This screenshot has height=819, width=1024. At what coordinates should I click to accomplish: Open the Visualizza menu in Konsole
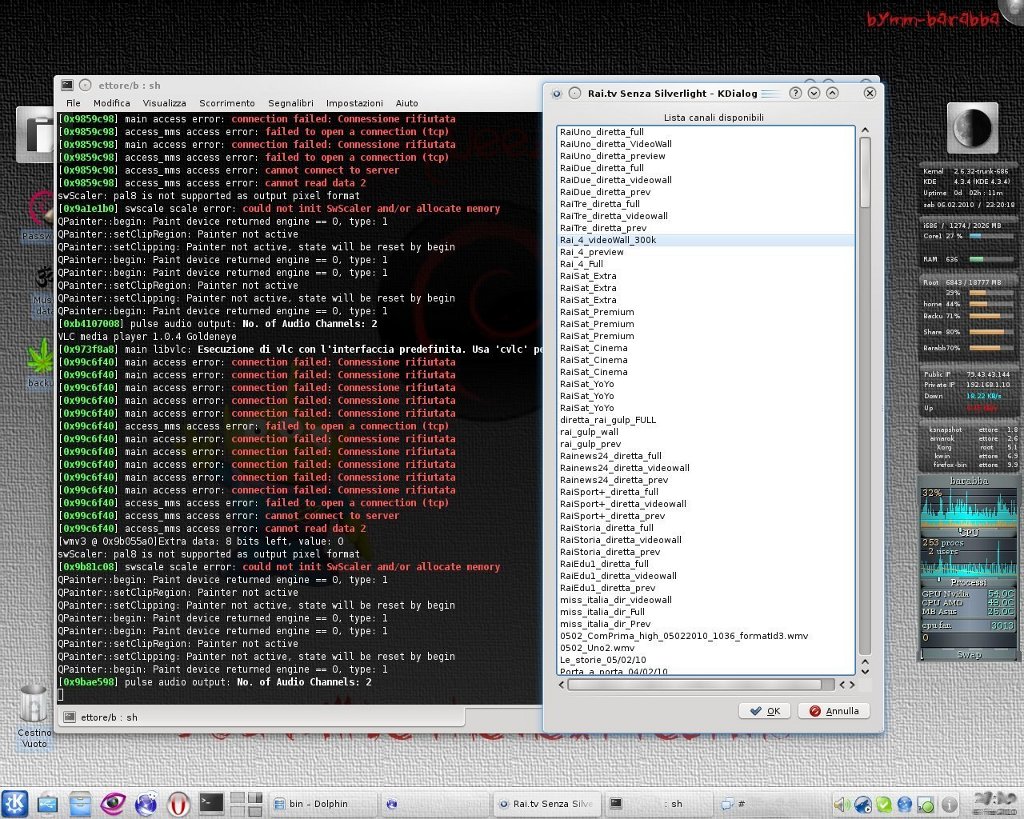pos(164,103)
